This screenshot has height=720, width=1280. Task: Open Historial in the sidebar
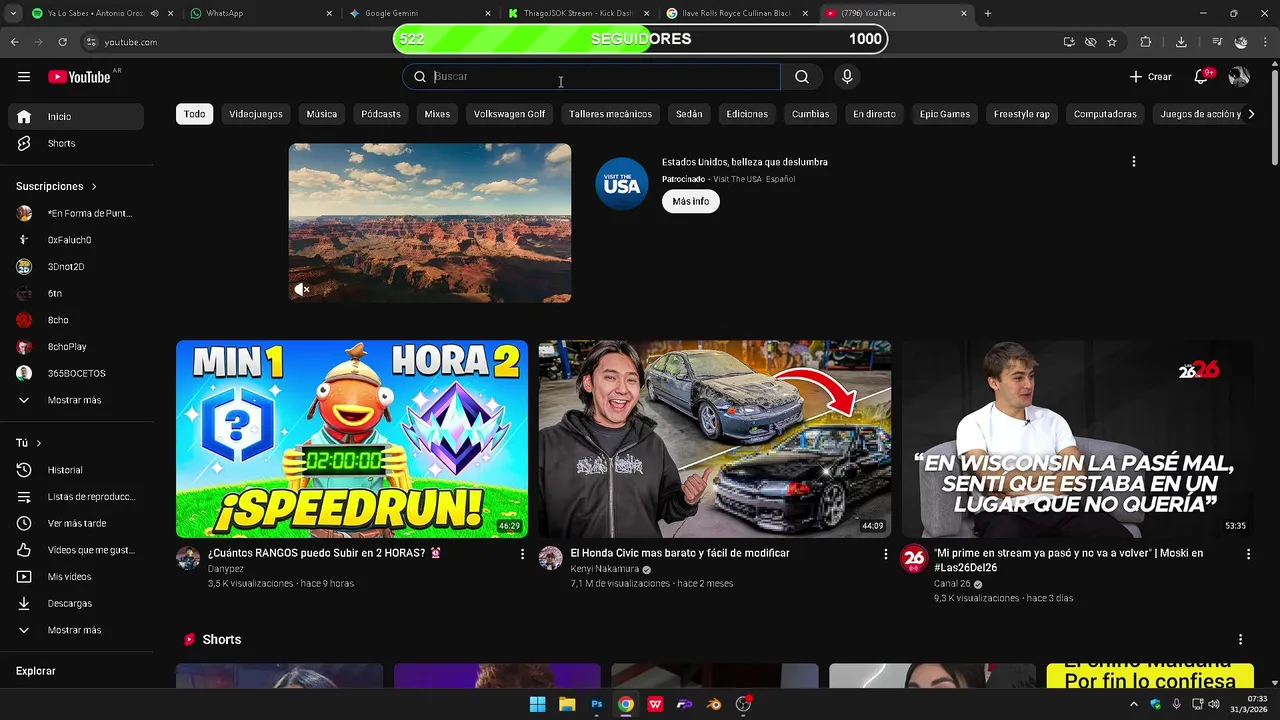(76, 470)
